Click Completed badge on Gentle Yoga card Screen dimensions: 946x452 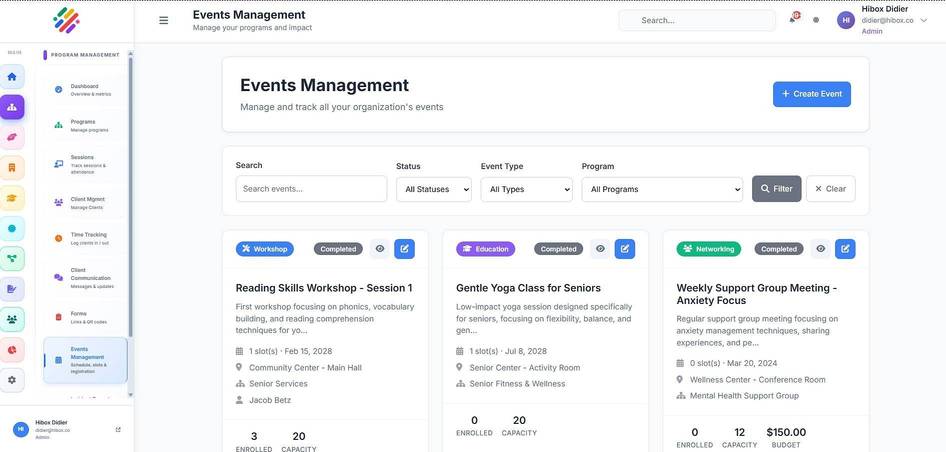point(559,249)
